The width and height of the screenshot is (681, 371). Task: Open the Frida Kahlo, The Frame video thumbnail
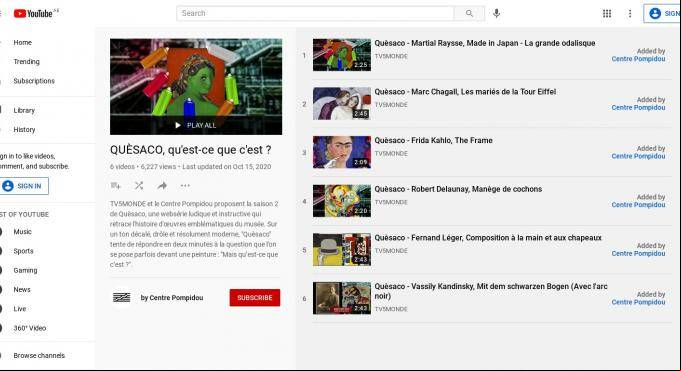tap(342, 152)
